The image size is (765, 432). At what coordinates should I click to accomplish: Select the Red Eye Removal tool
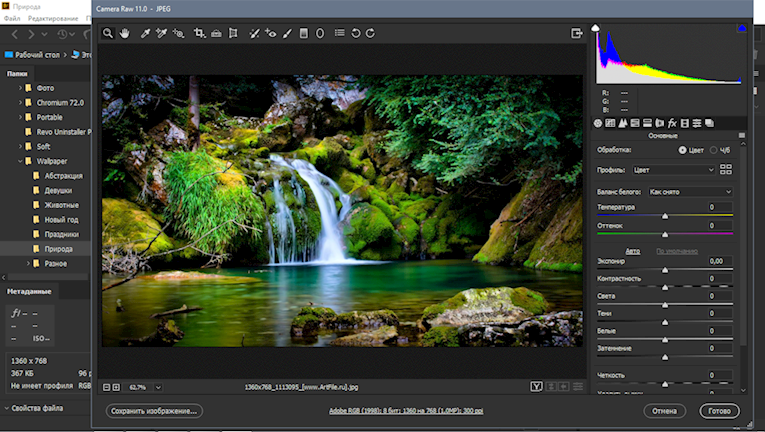coord(271,33)
